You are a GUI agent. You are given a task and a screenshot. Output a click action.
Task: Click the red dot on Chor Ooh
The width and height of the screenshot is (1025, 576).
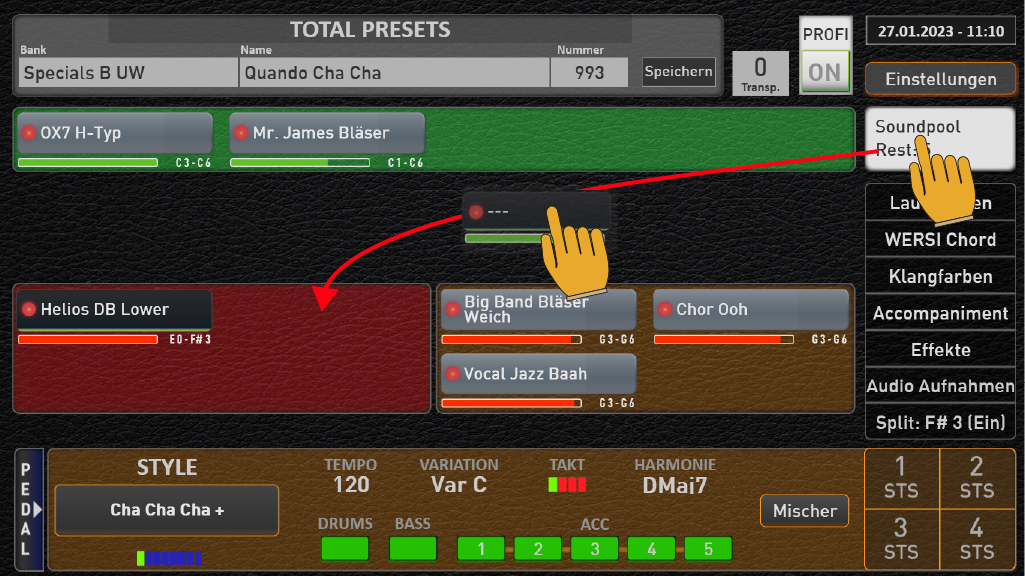click(665, 309)
